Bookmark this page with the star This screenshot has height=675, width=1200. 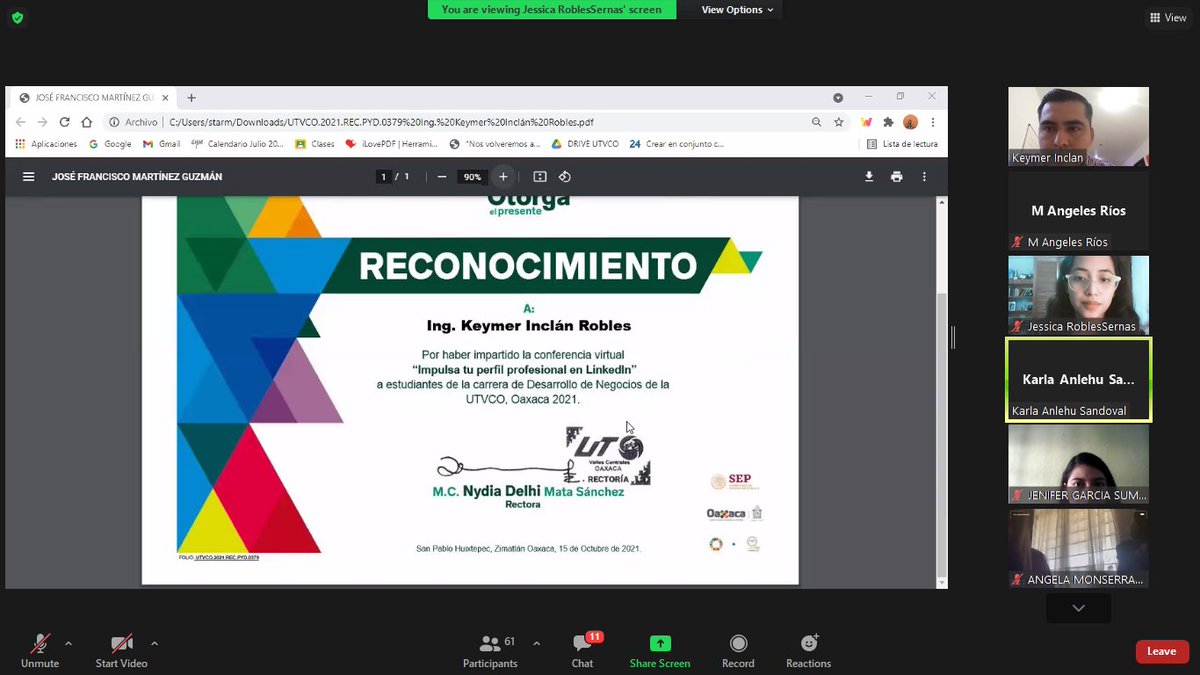[839, 122]
